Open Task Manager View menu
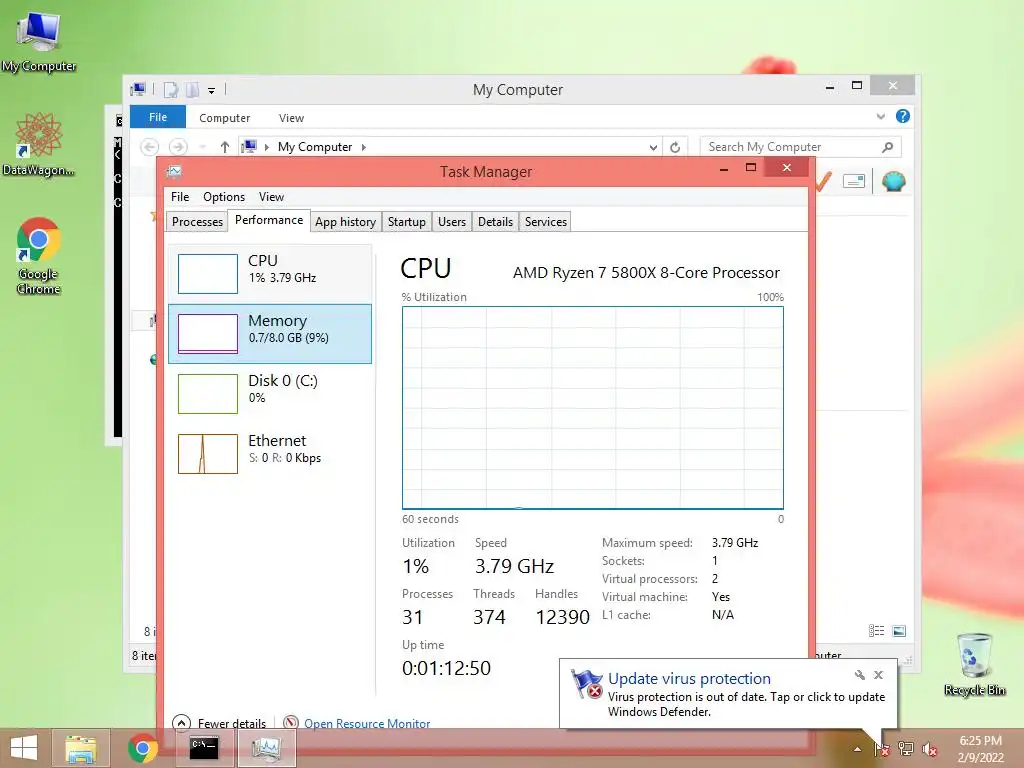1024x768 pixels. (271, 197)
